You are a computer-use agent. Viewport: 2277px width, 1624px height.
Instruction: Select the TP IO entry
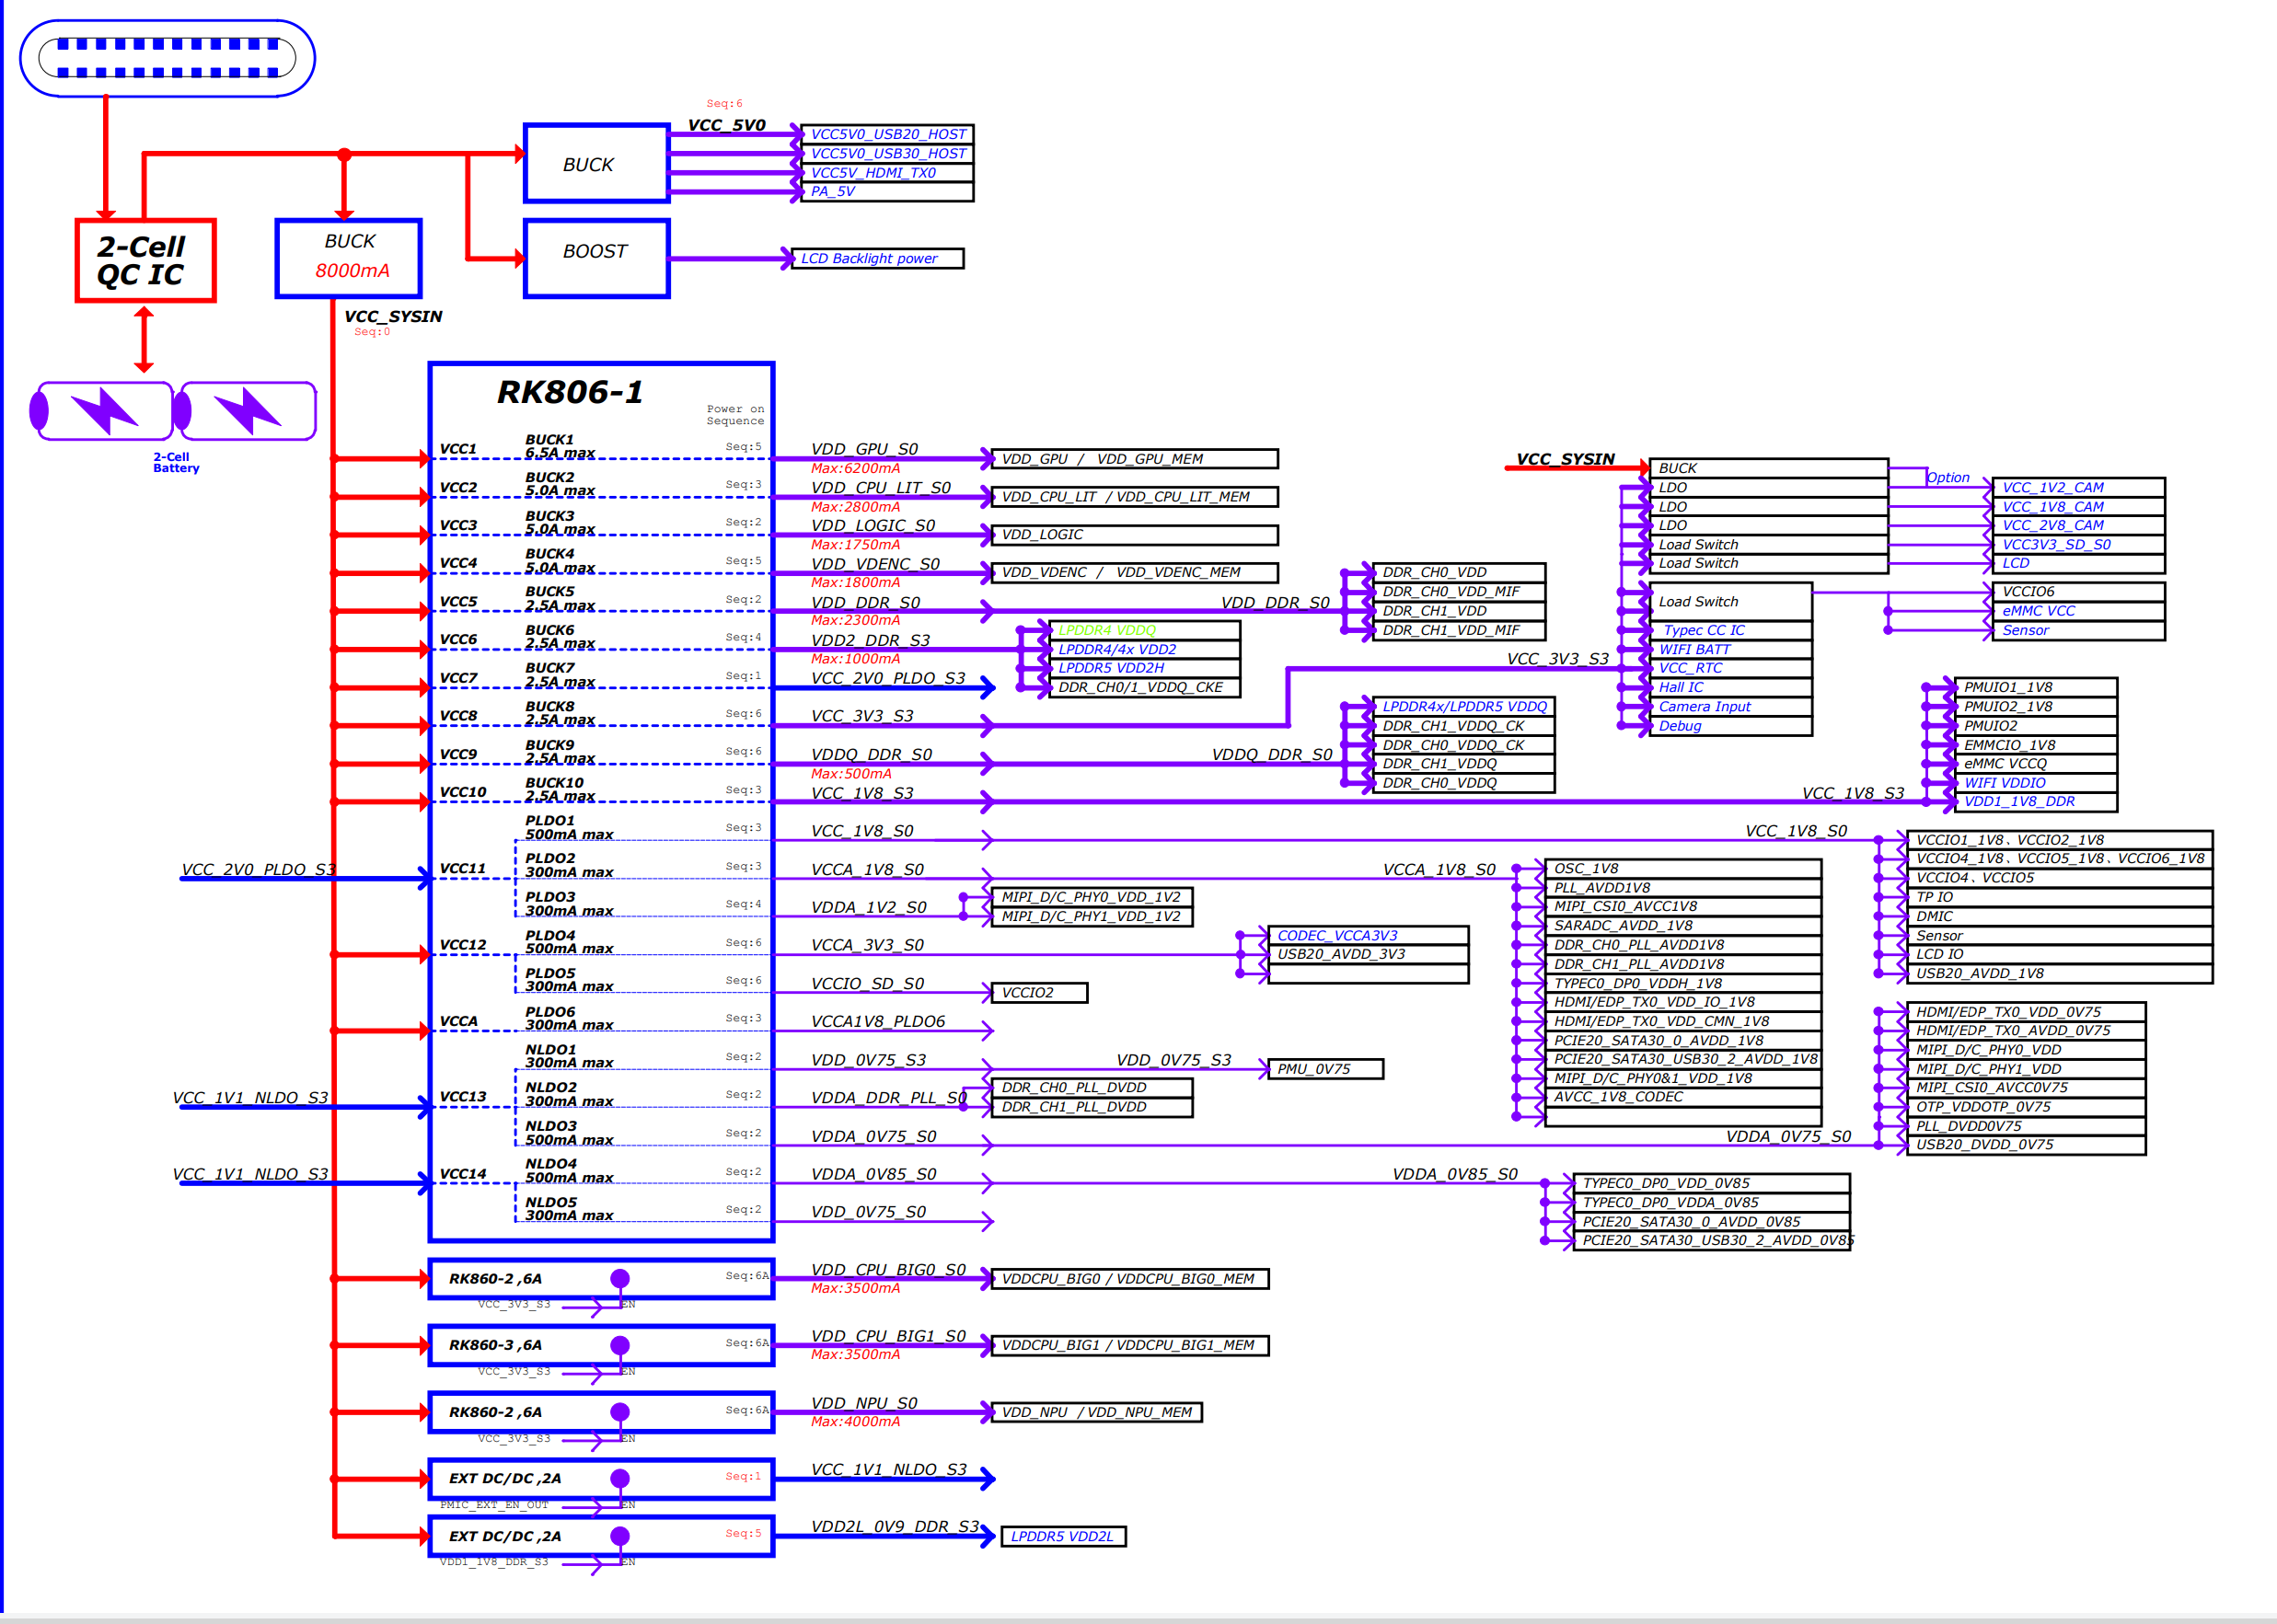[2060, 897]
